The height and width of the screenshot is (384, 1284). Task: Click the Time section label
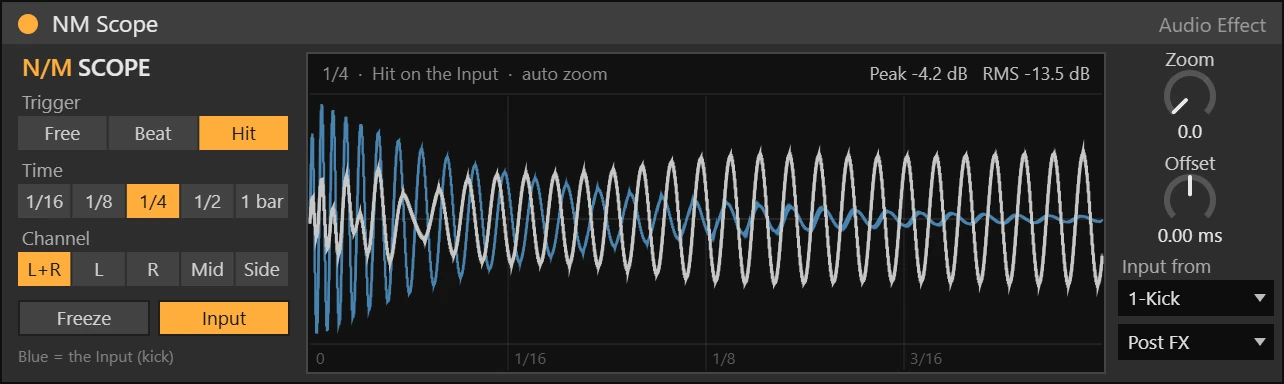click(x=42, y=171)
